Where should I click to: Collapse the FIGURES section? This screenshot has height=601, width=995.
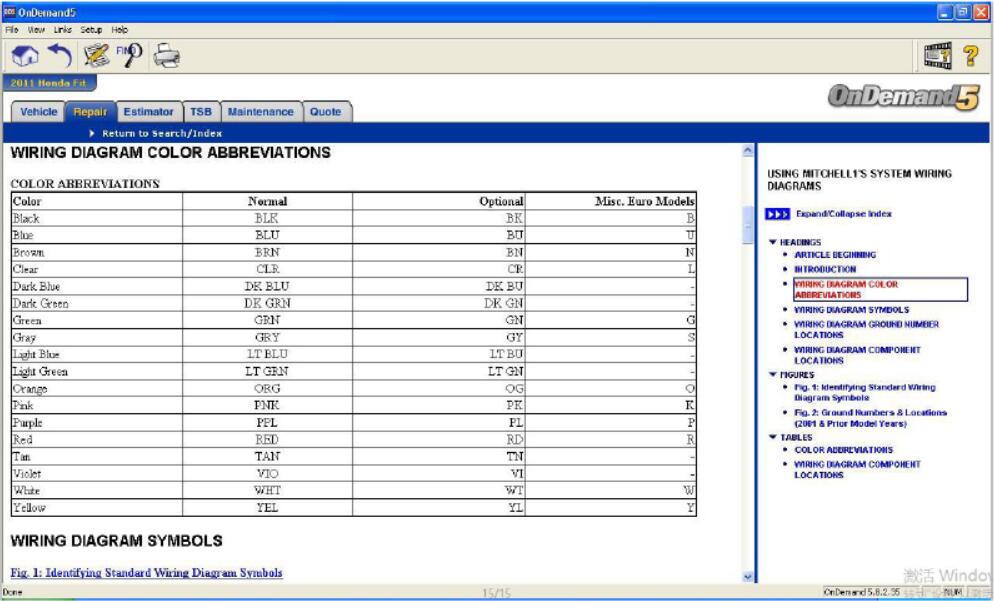772,375
